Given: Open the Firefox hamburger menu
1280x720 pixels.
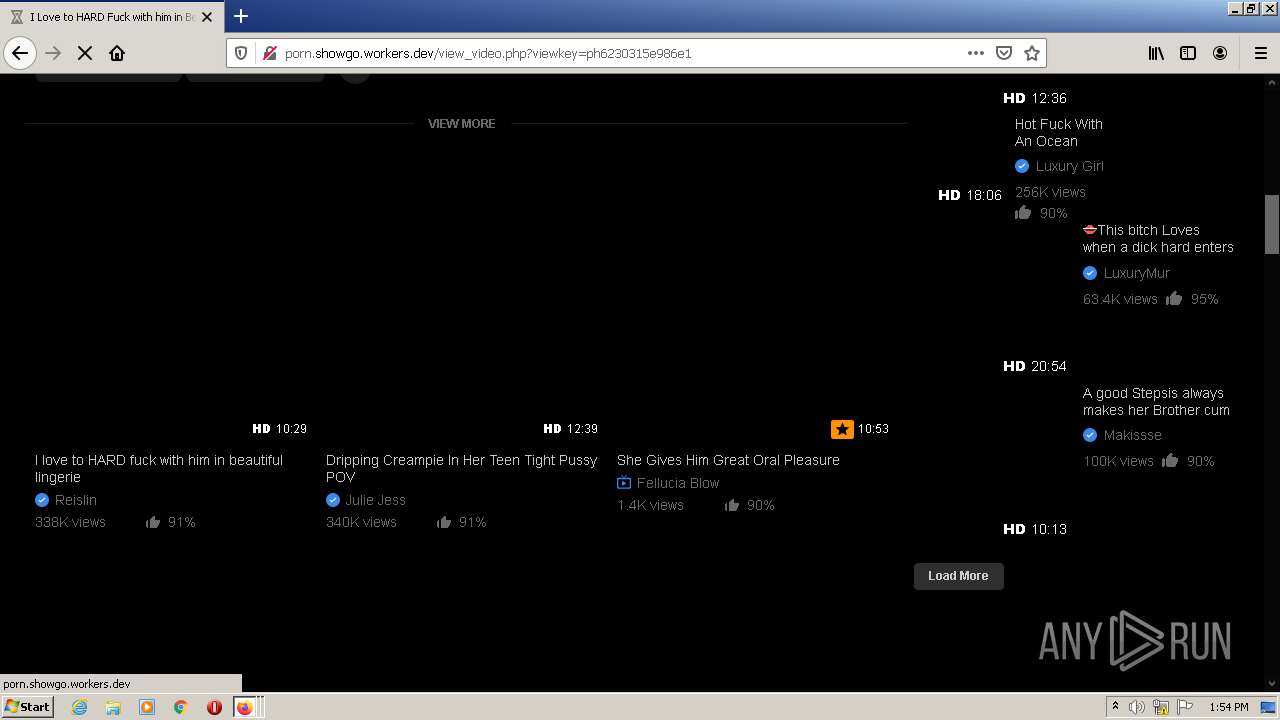Looking at the screenshot, I should coord(1260,53).
